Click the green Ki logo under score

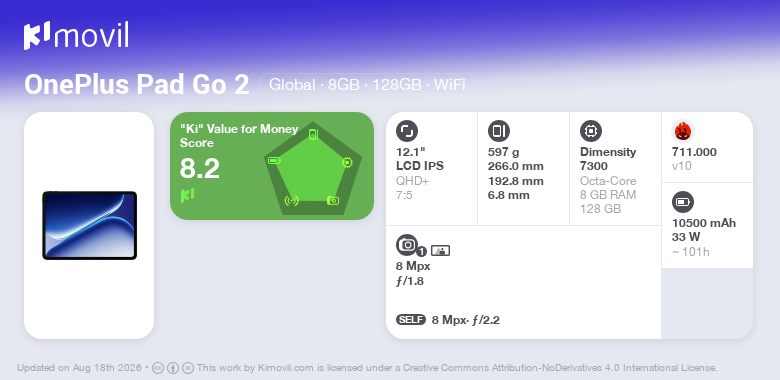click(x=187, y=195)
